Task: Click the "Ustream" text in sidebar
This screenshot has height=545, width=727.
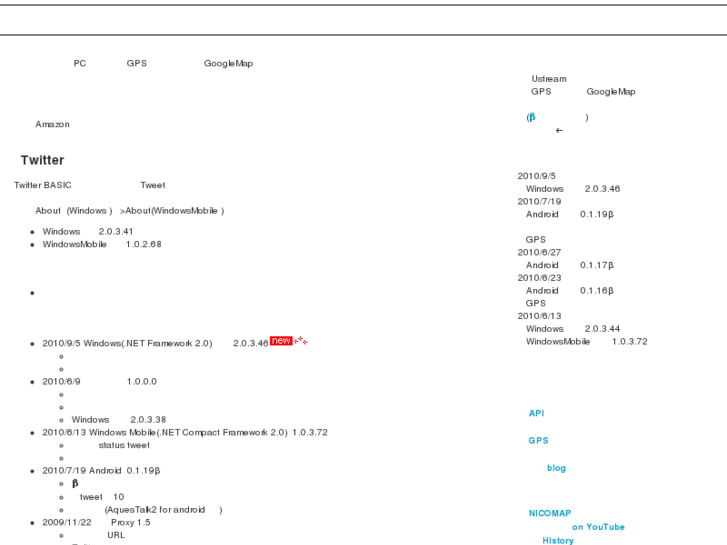Action: (x=549, y=79)
